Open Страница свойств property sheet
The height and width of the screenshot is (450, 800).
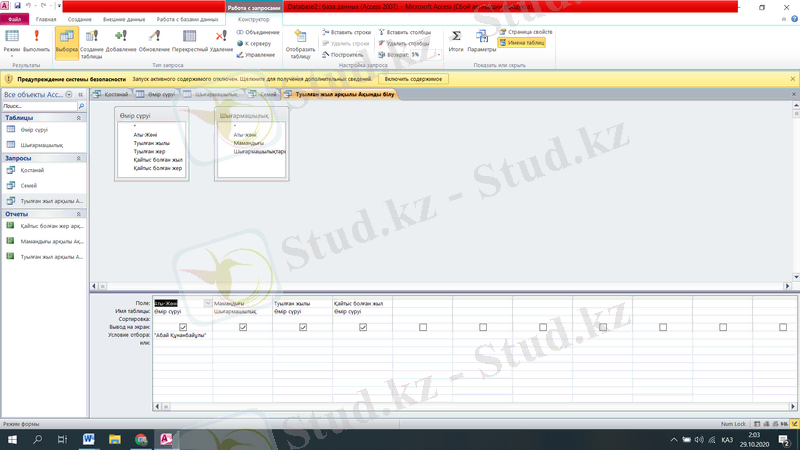point(526,32)
